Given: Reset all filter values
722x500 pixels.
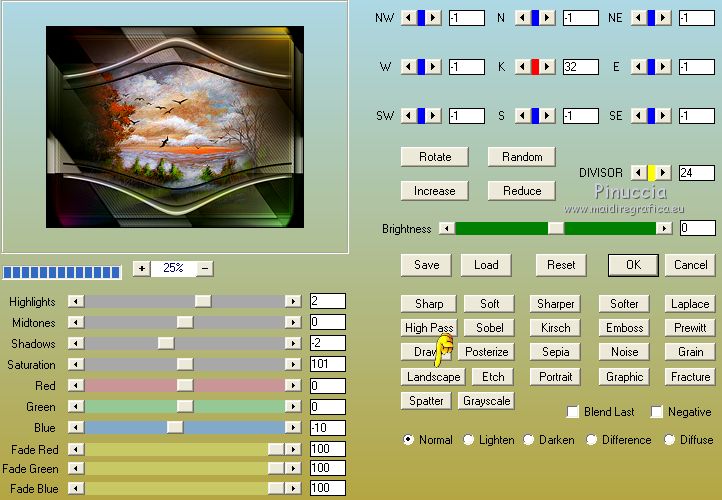Looking at the screenshot, I should [561, 265].
